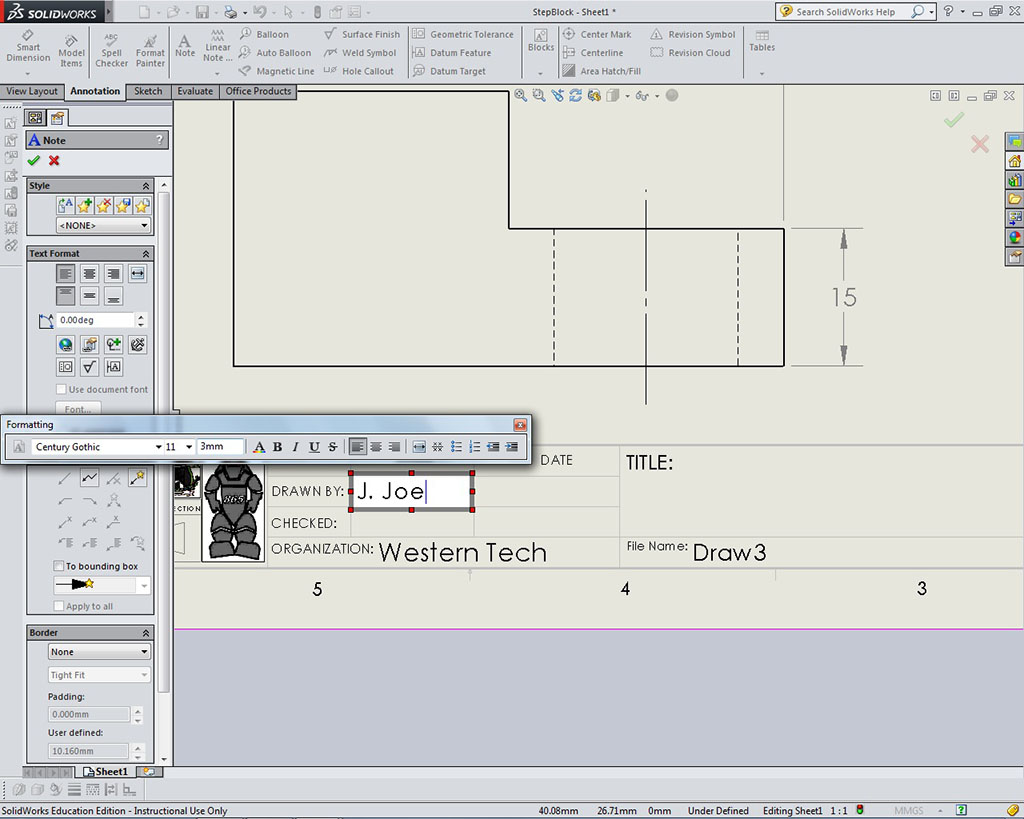Click the text color button in Formatting
The height and width of the screenshot is (819, 1024).
pyautogui.click(x=259, y=447)
